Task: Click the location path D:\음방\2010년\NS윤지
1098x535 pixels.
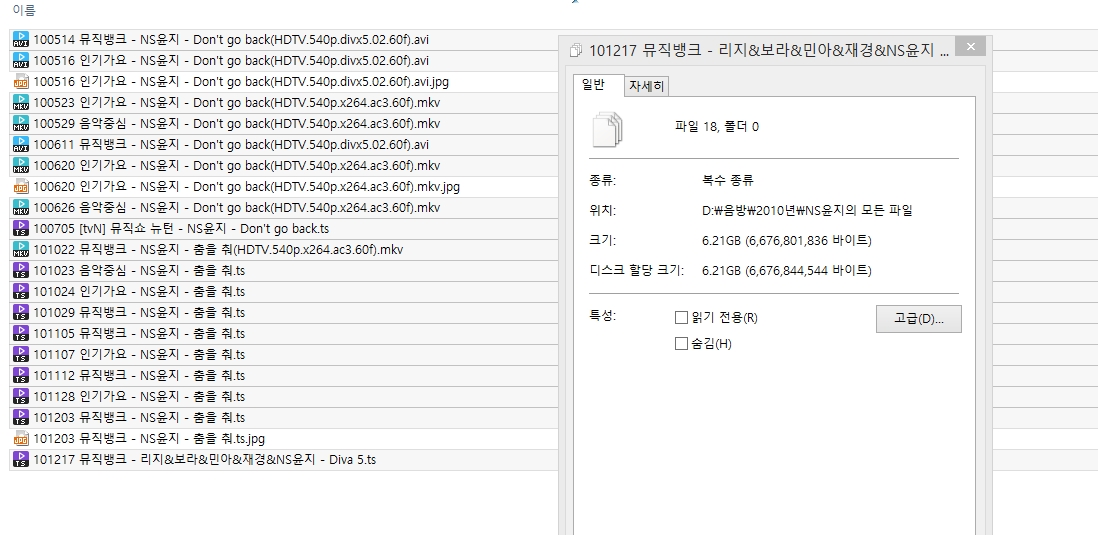Action: point(807,210)
